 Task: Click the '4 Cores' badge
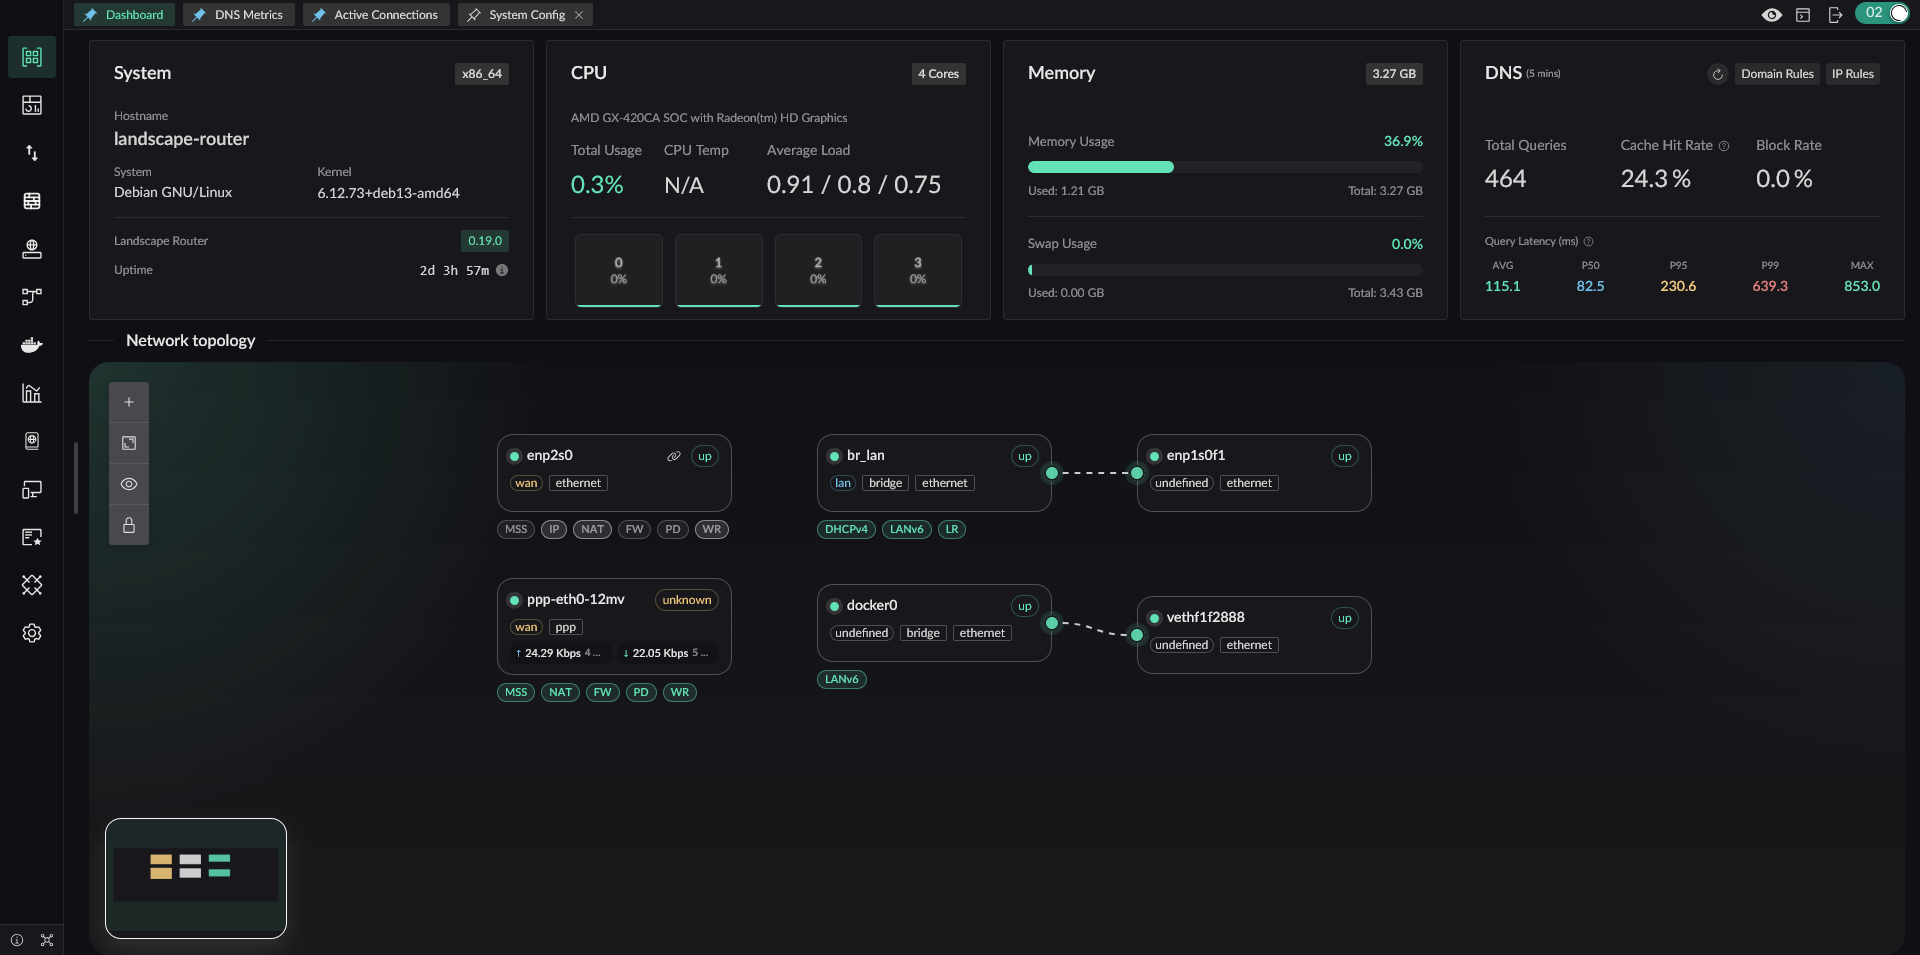[938, 74]
